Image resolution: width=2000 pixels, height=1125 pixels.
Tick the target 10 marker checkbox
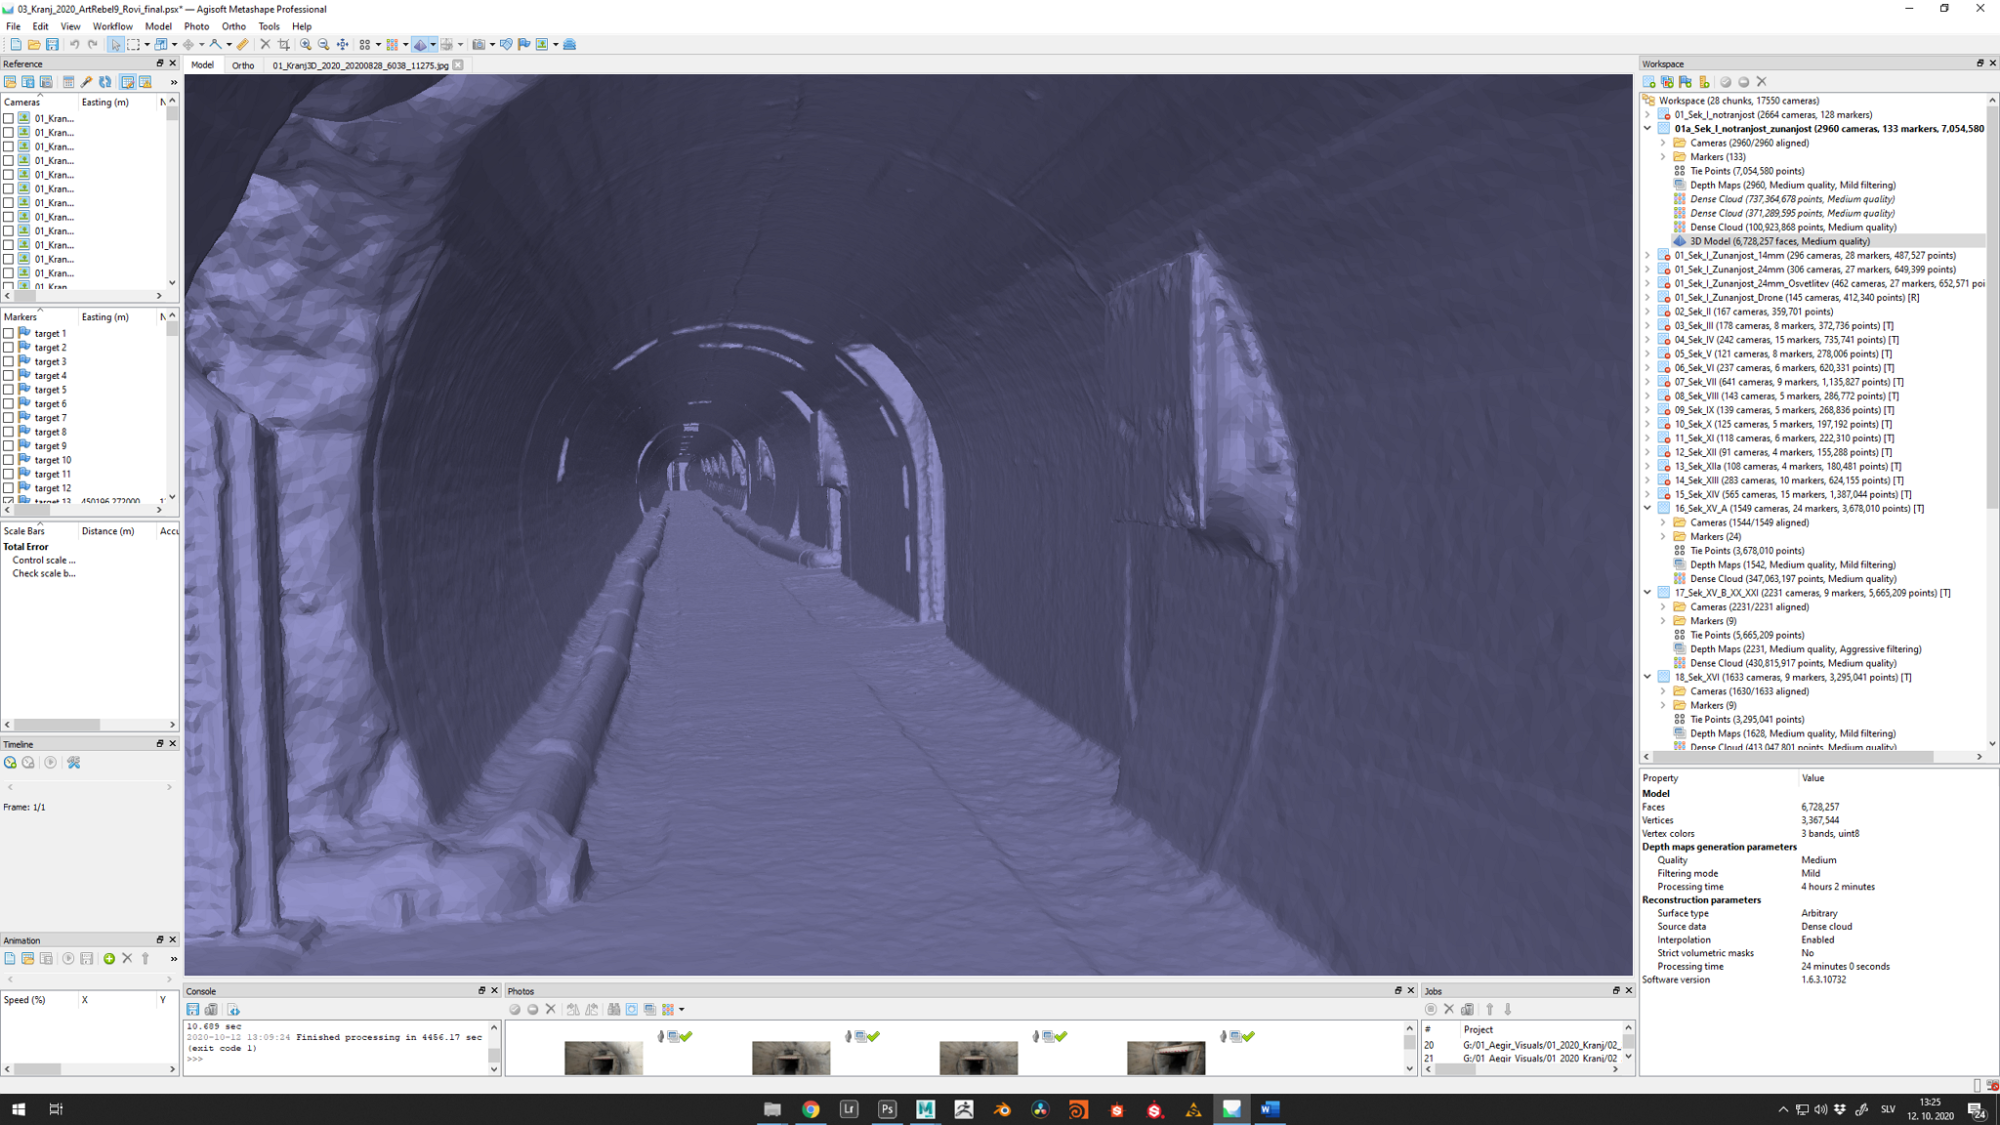click(9, 460)
